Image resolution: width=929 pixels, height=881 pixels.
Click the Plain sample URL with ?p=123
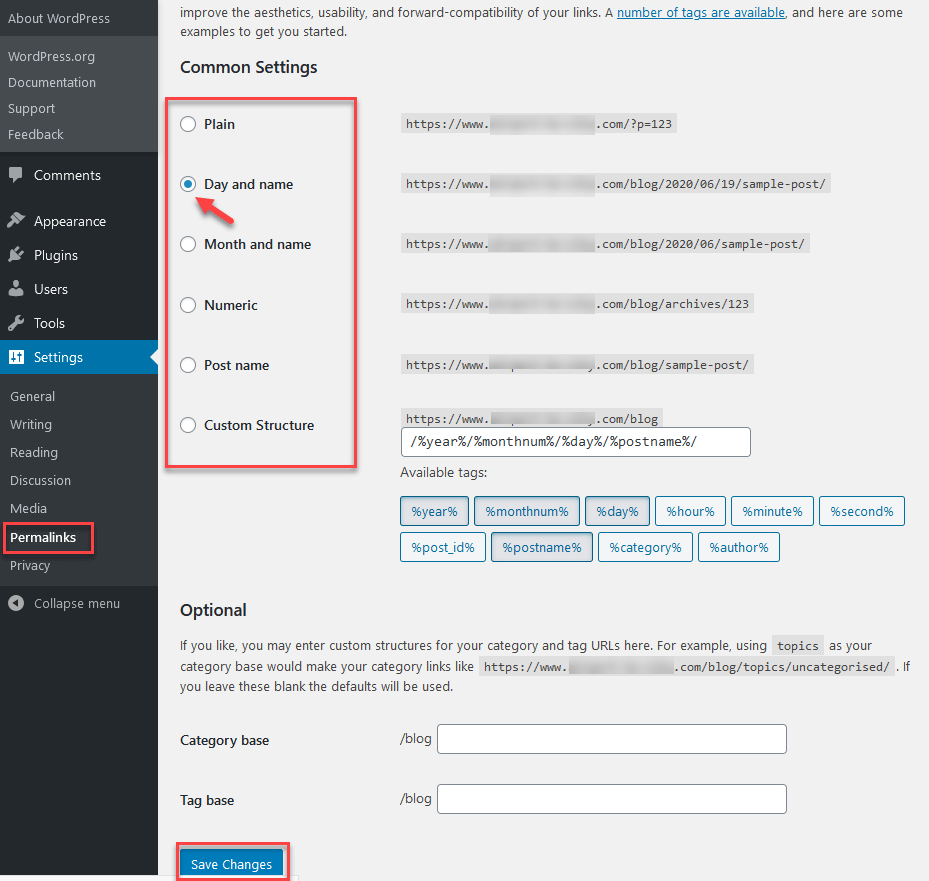[539, 124]
